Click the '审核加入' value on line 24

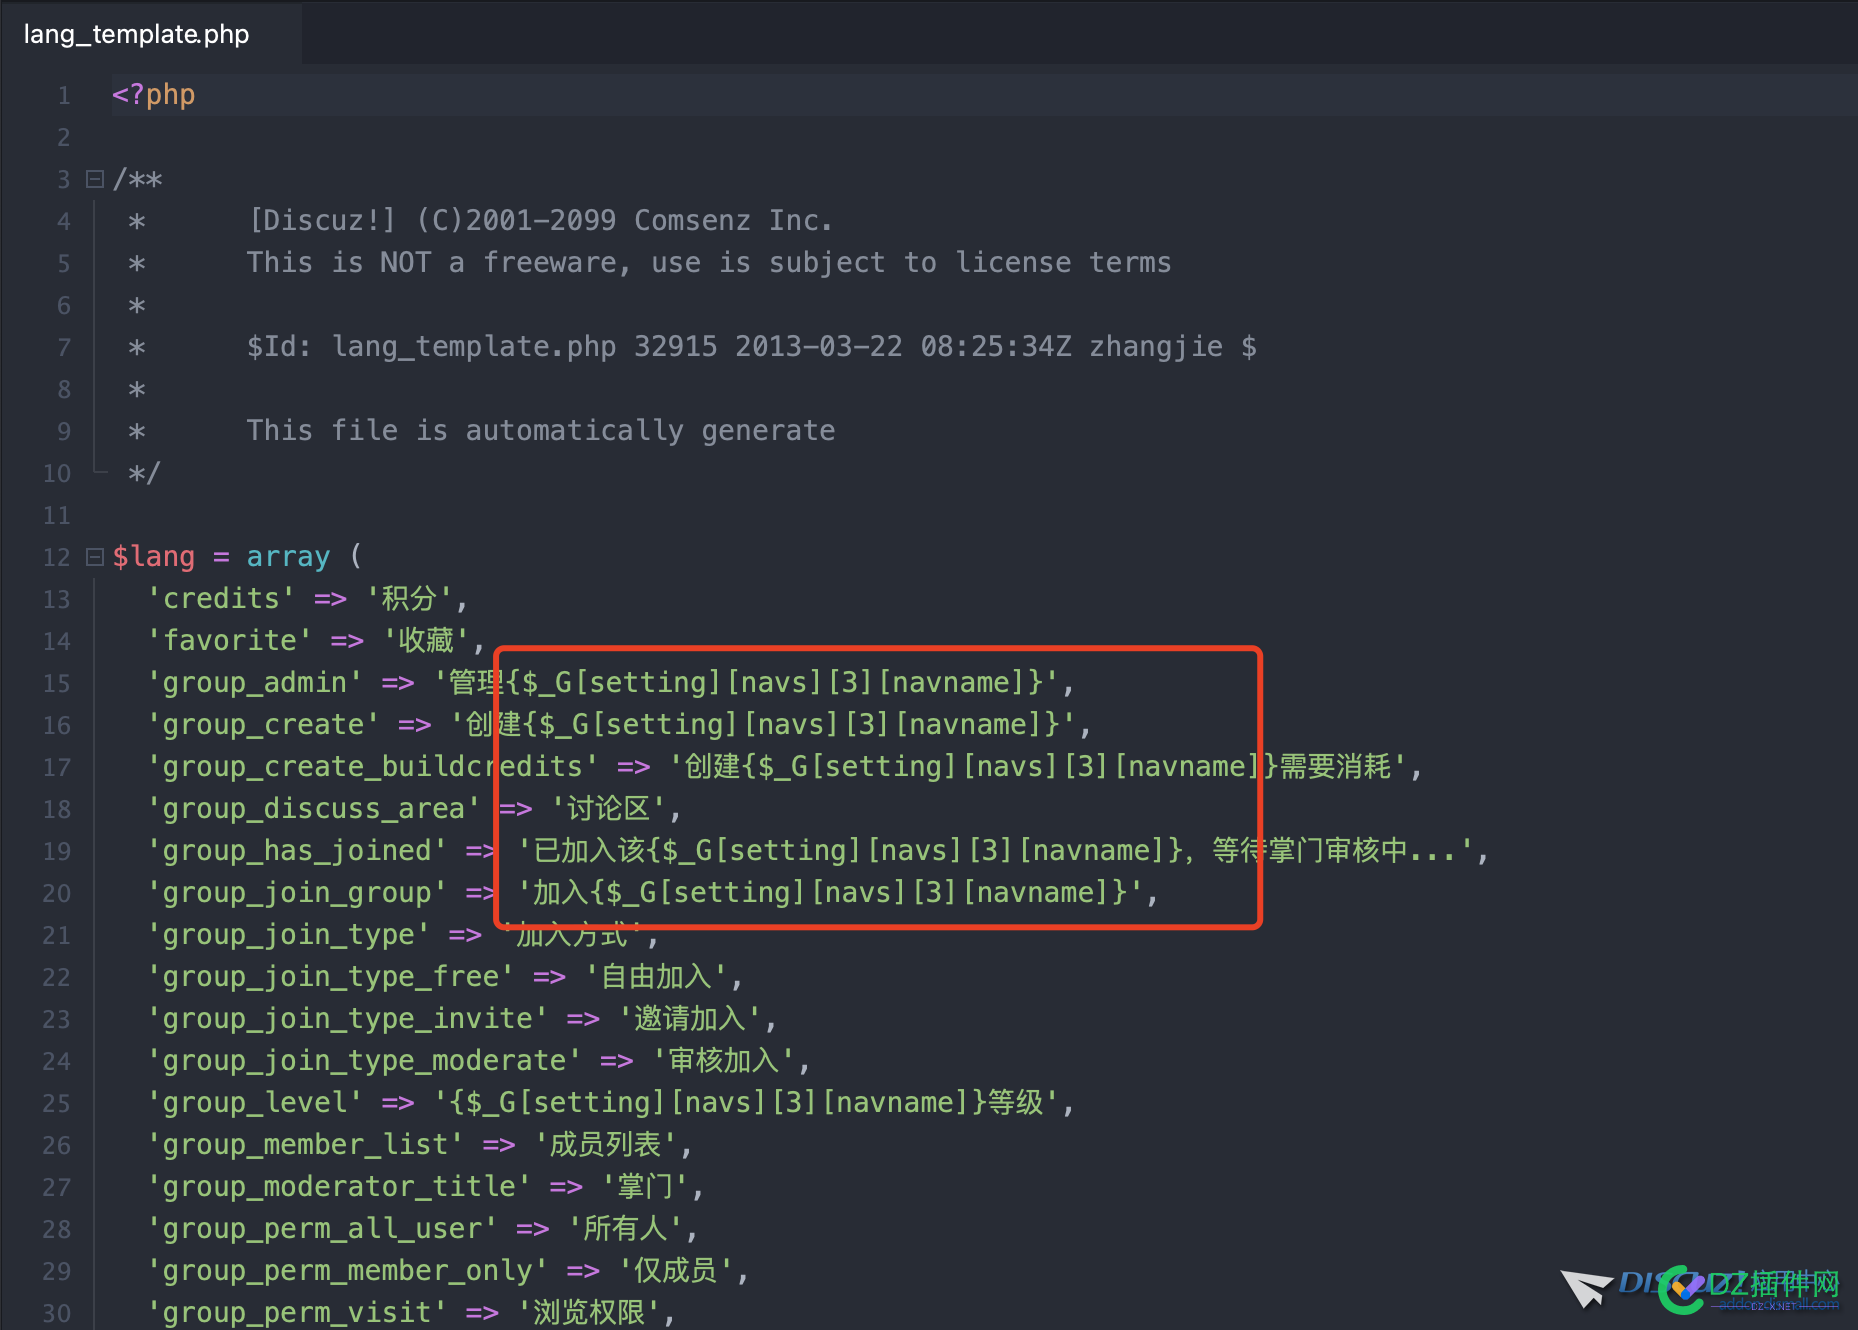coord(724,1060)
